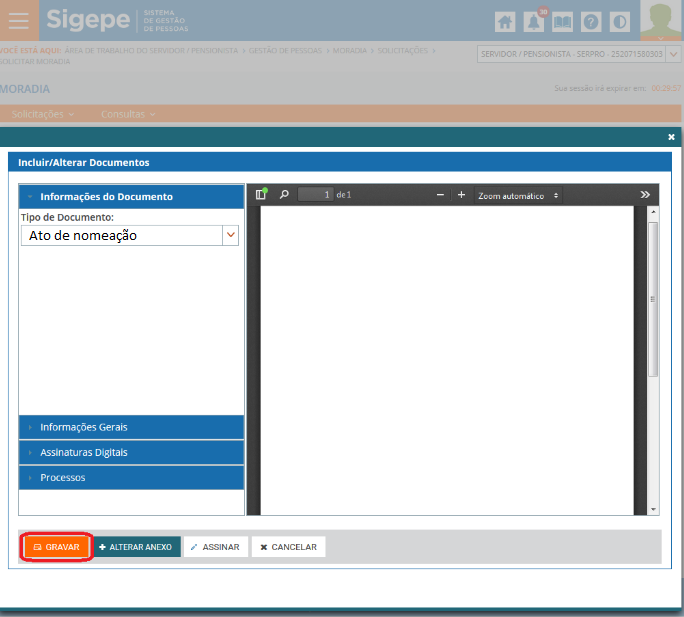Expand the Processos section

pos(131,477)
